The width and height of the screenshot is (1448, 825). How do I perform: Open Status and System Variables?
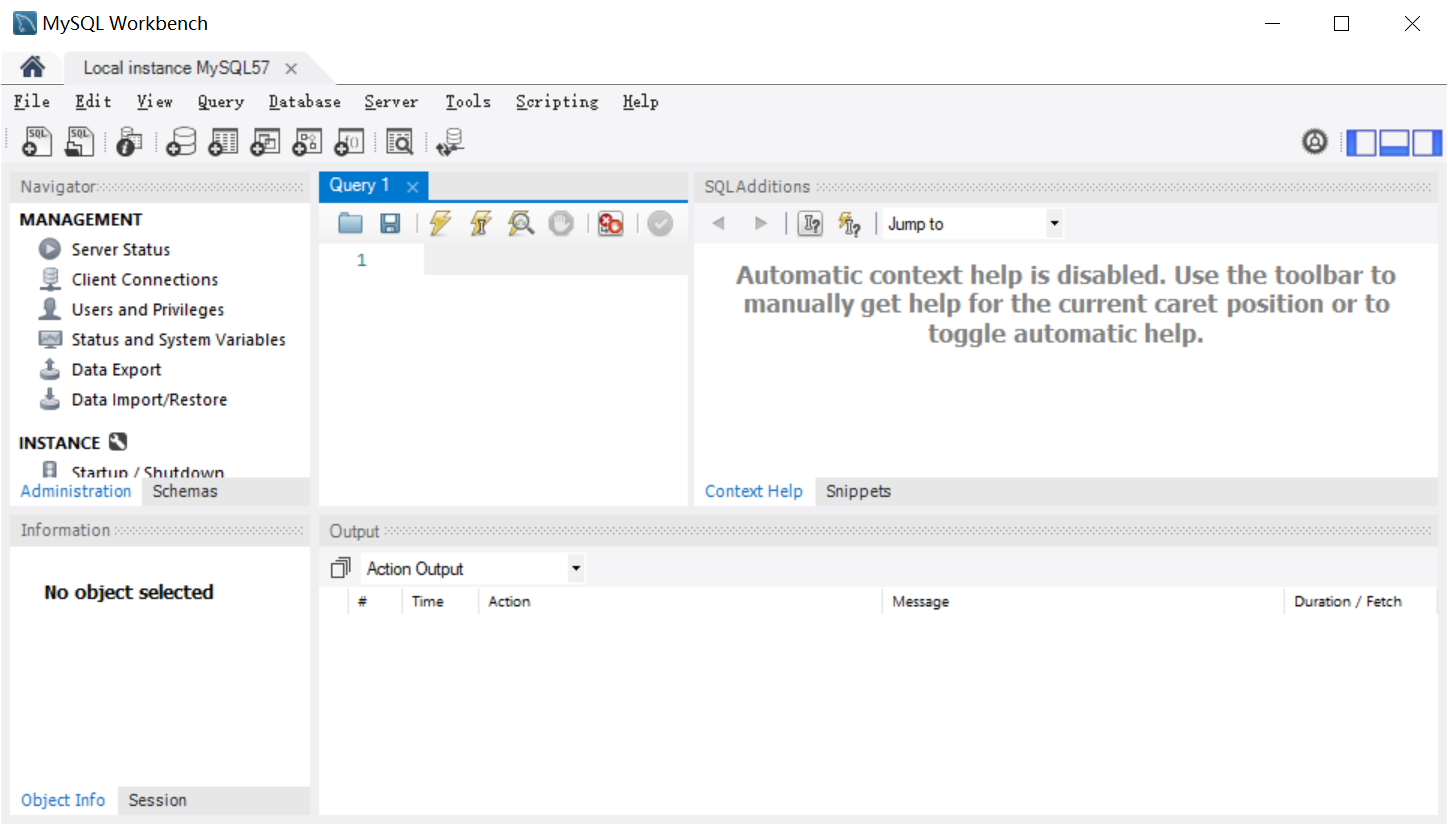[179, 339]
